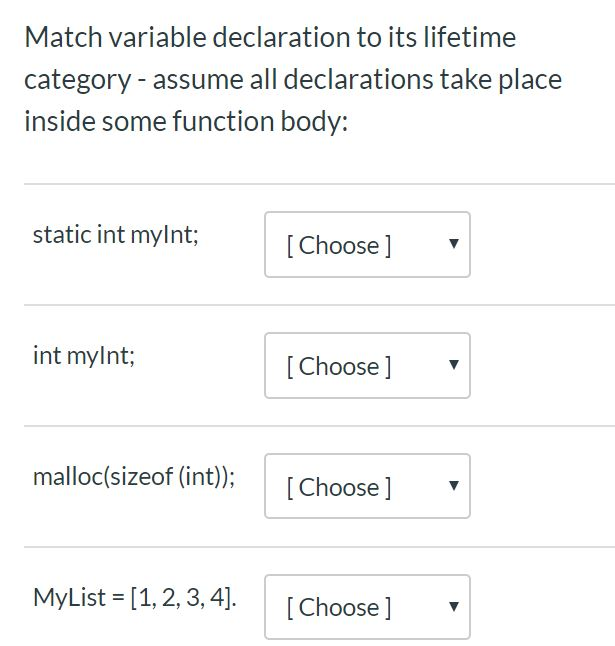The height and width of the screenshot is (646, 615).
Task: Select the 'malloc(sizeof (int));' label text
Action: 134,477
